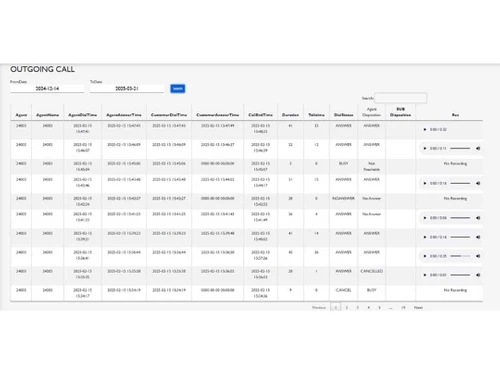This screenshot has height=375, width=500.
Task: Click the OUTGOING CALL page heading
Action: tap(42, 69)
